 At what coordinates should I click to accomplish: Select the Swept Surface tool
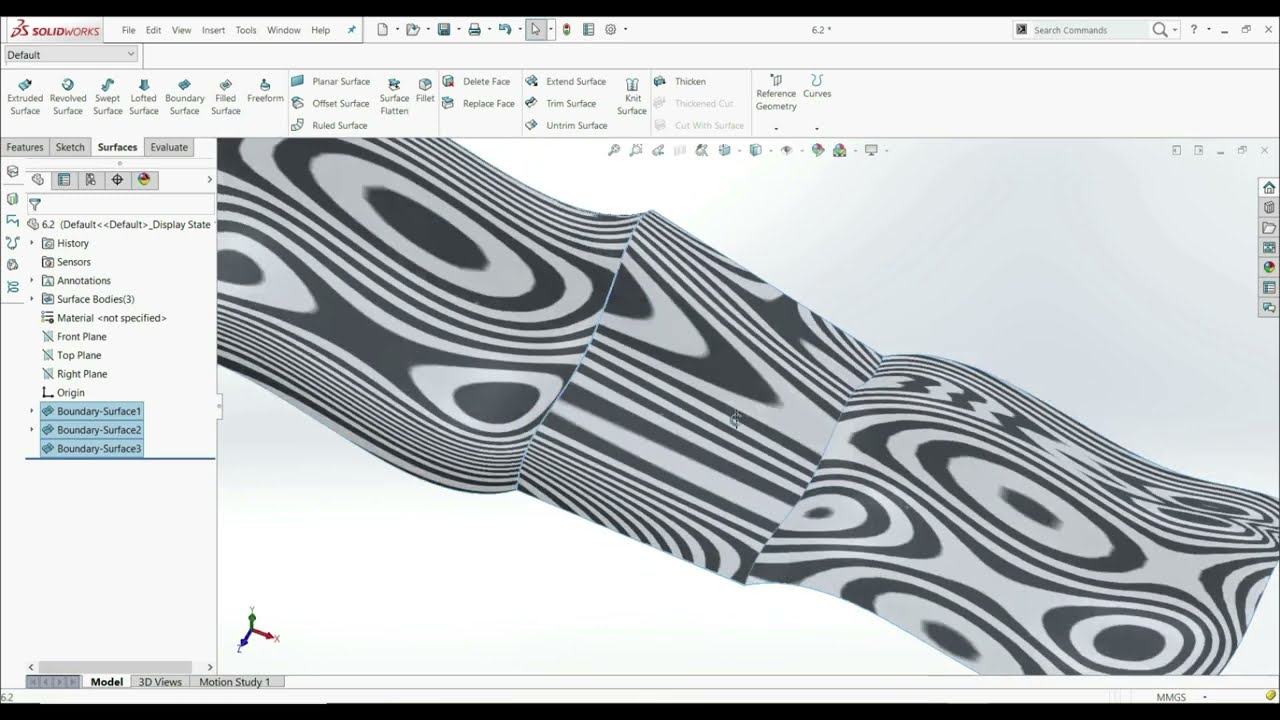pos(108,96)
